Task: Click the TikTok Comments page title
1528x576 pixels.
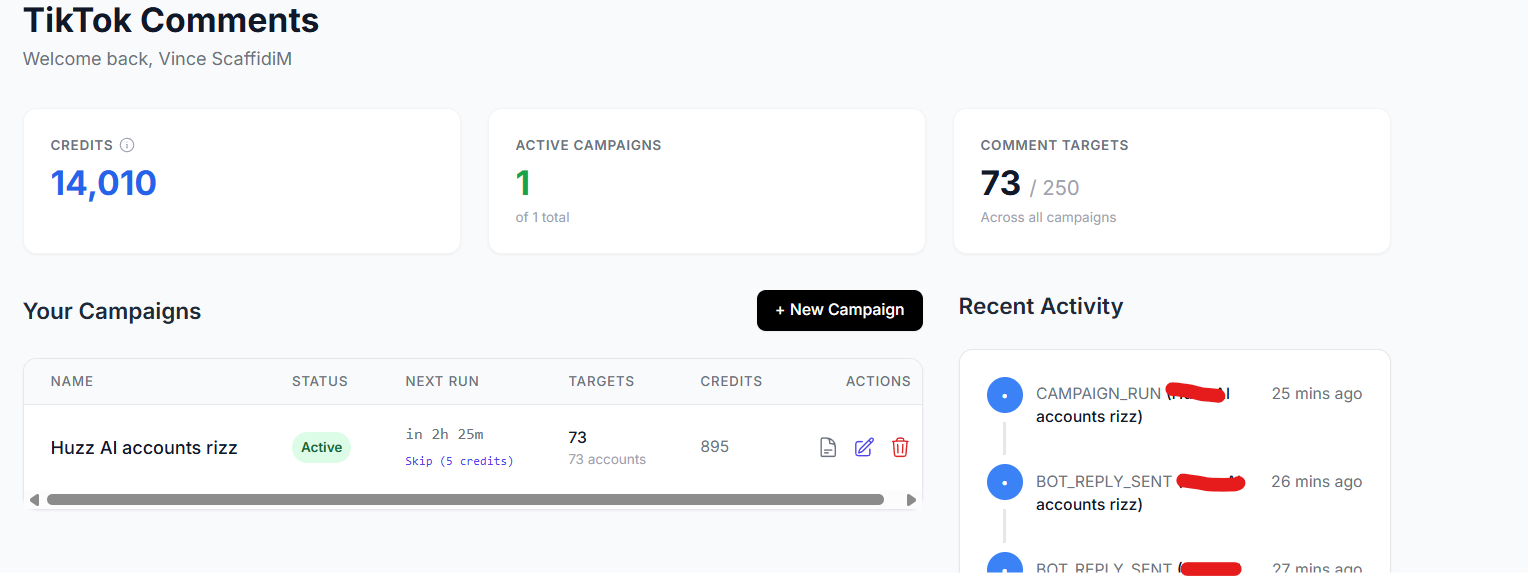Action: coord(171,20)
